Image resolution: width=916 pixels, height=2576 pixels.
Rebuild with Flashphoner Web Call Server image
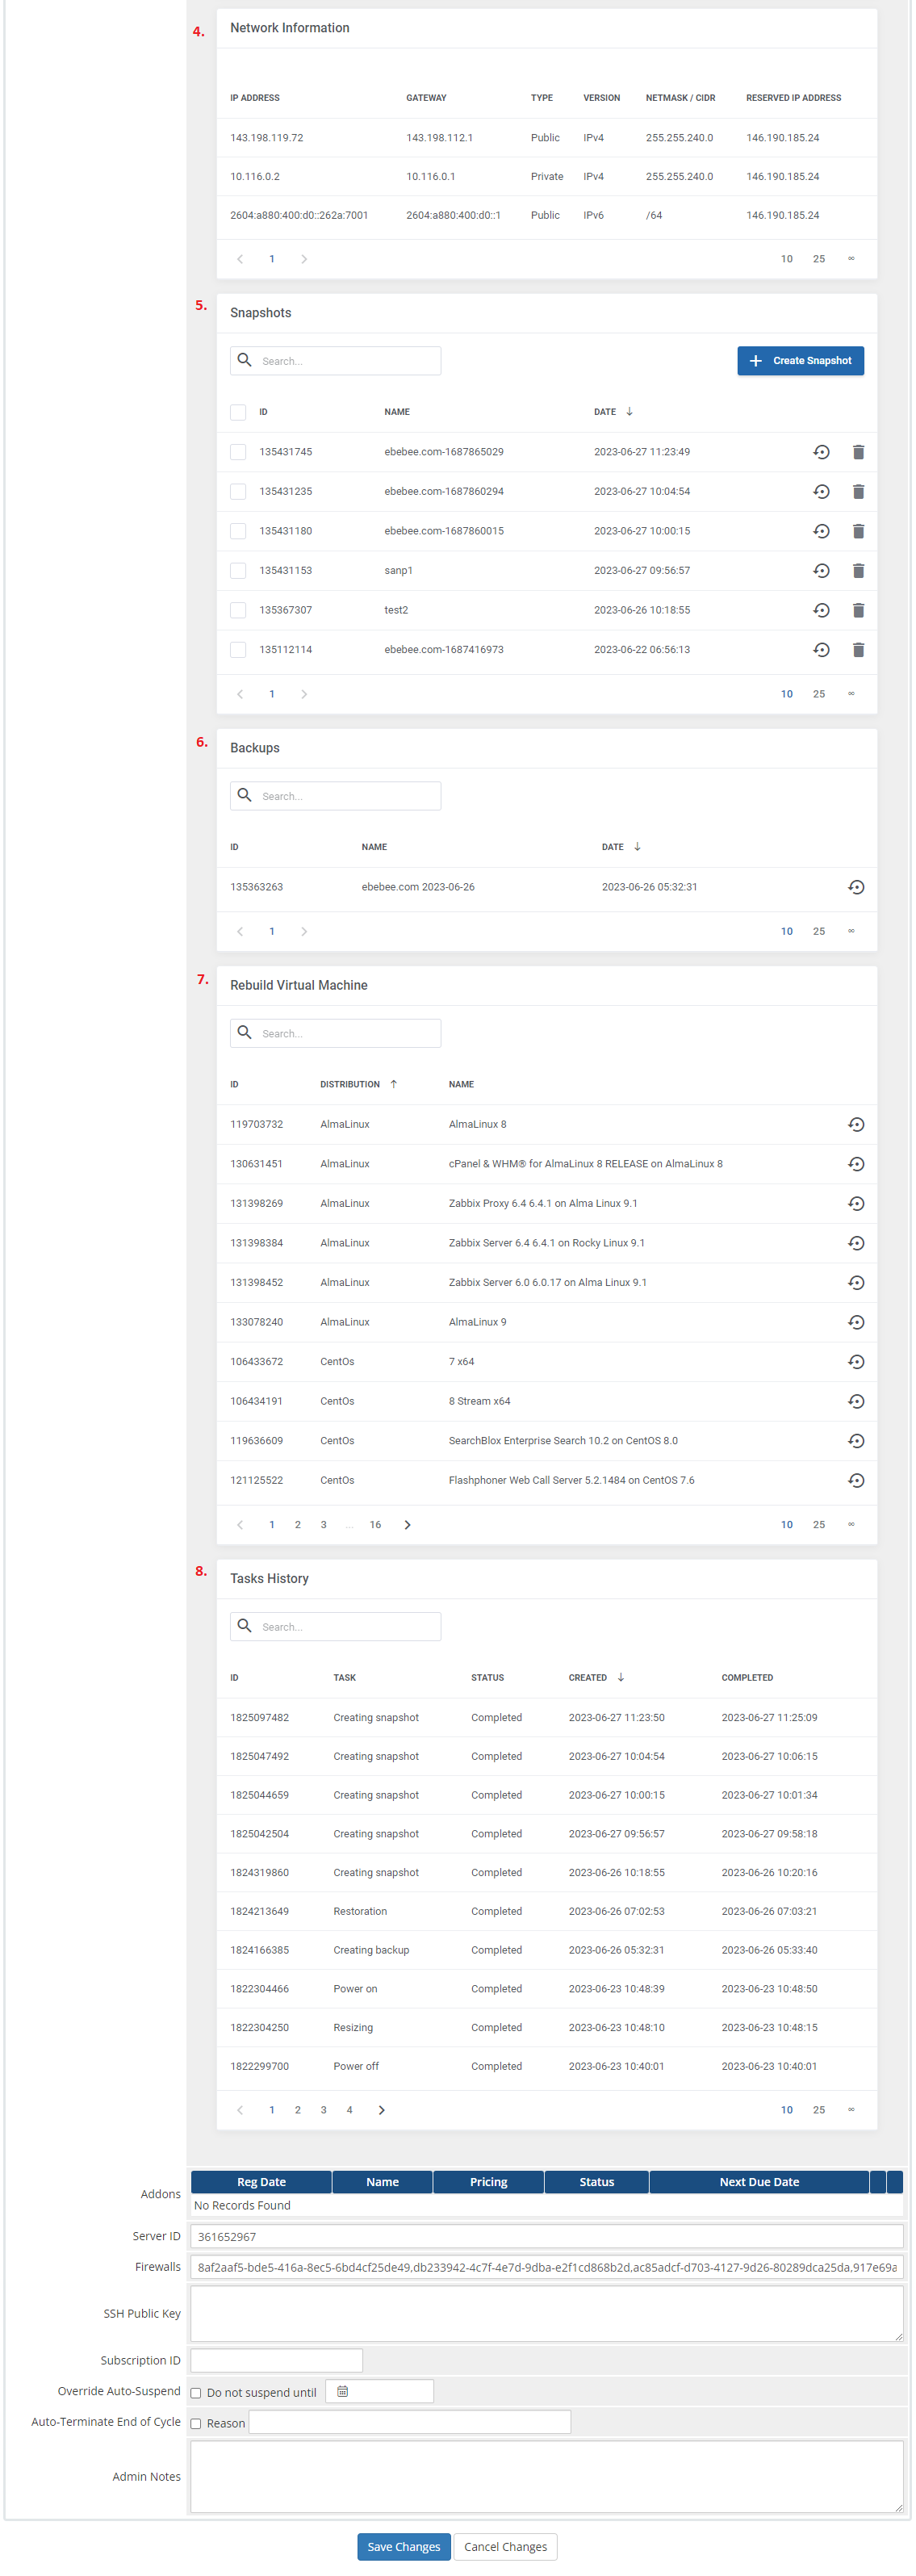click(856, 1480)
